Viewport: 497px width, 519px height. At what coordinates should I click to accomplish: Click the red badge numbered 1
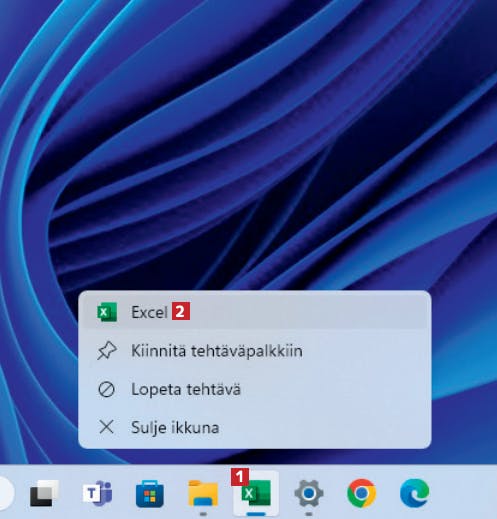pyautogui.click(x=240, y=477)
